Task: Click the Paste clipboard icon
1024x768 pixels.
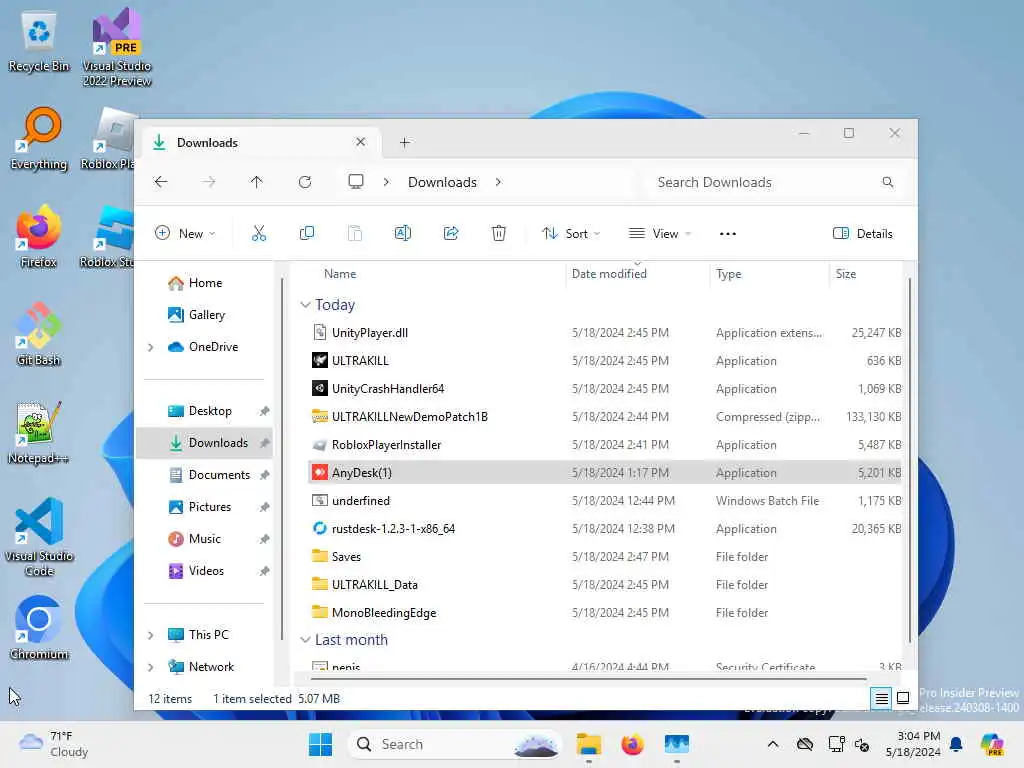Action: [x=355, y=233]
